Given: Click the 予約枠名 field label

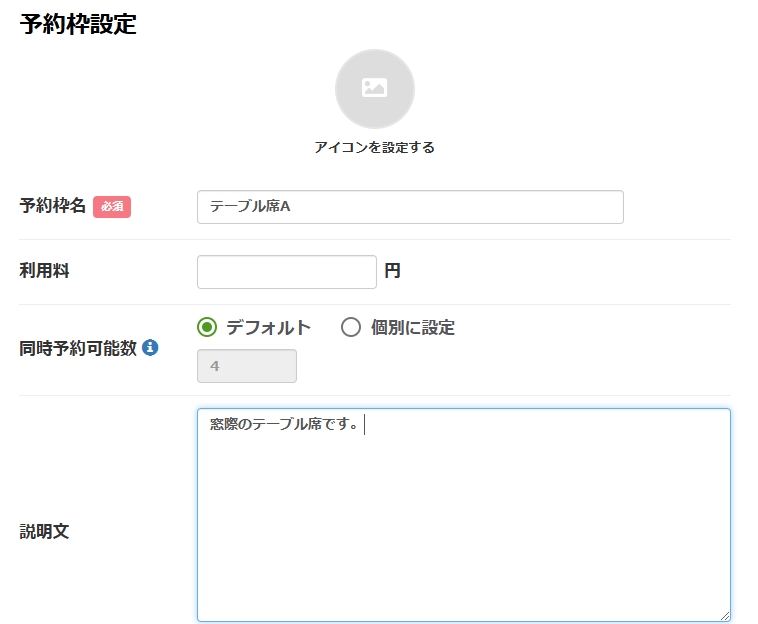Looking at the screenshot, I should [53, 206].
